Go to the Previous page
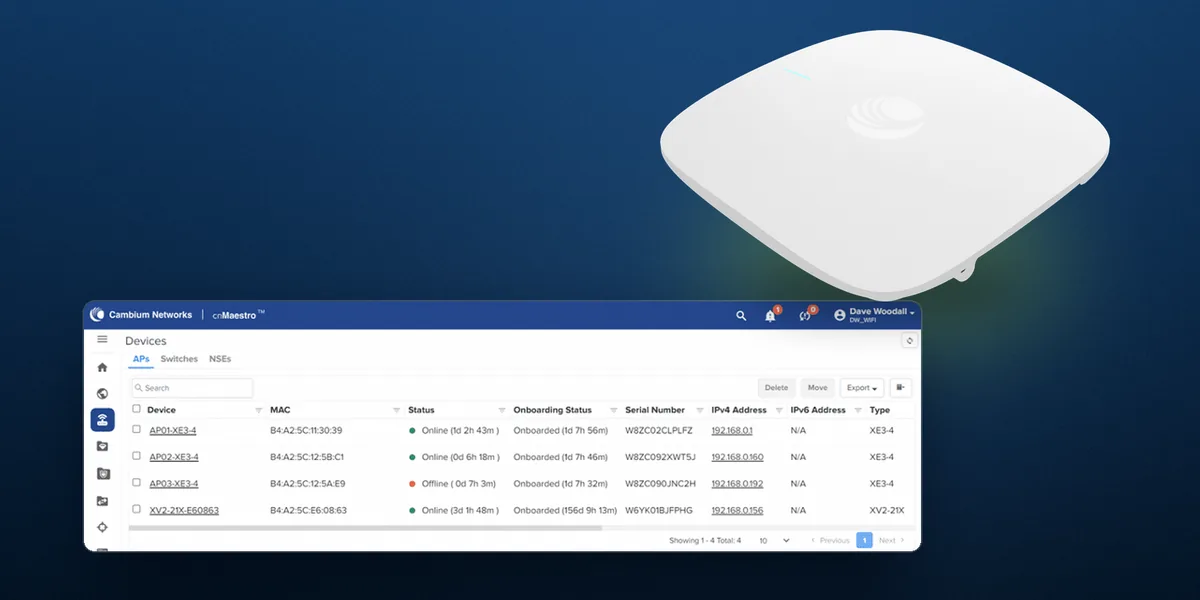1200x600 pixels. (x=830, y=540)
